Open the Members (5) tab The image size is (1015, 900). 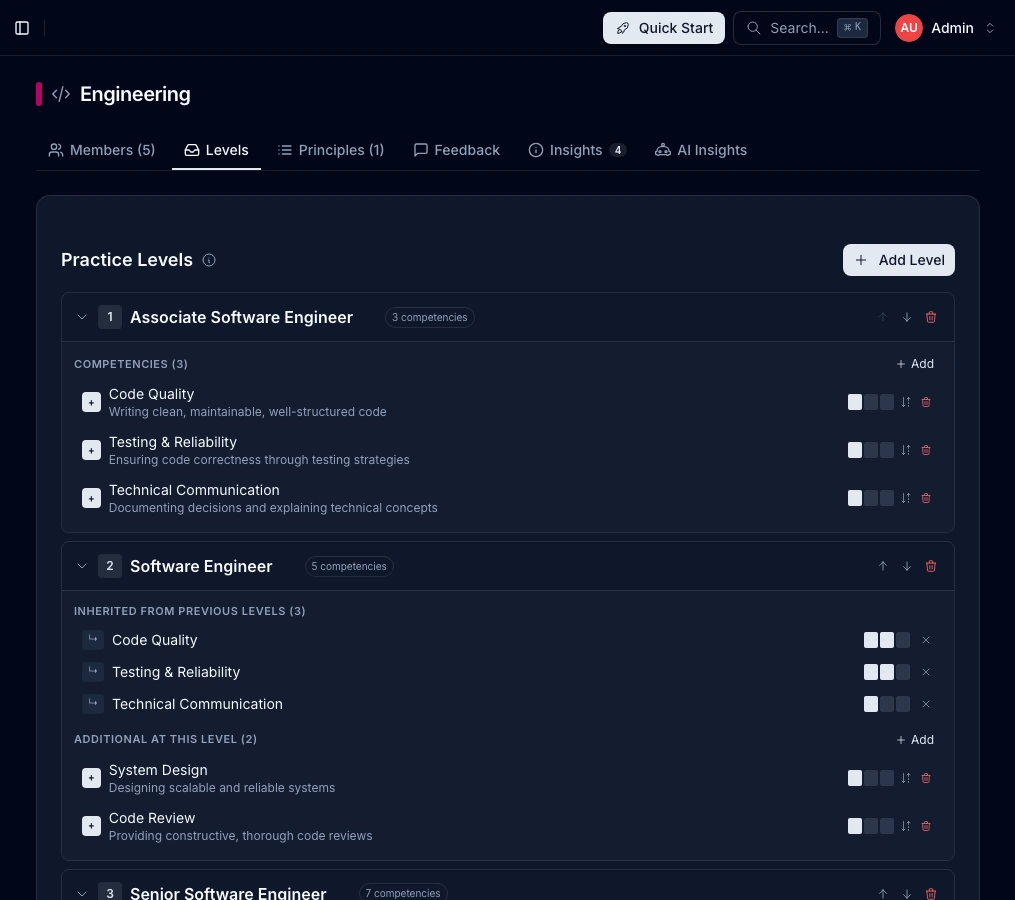click(102, 150)
